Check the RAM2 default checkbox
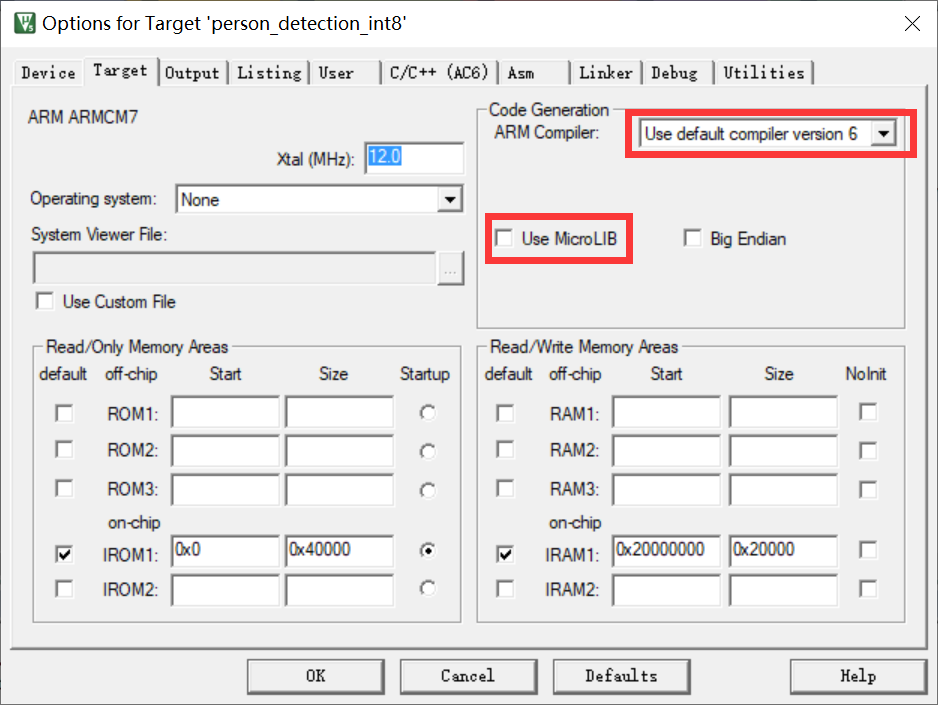 pyautogui.click(x=505, y=450)
